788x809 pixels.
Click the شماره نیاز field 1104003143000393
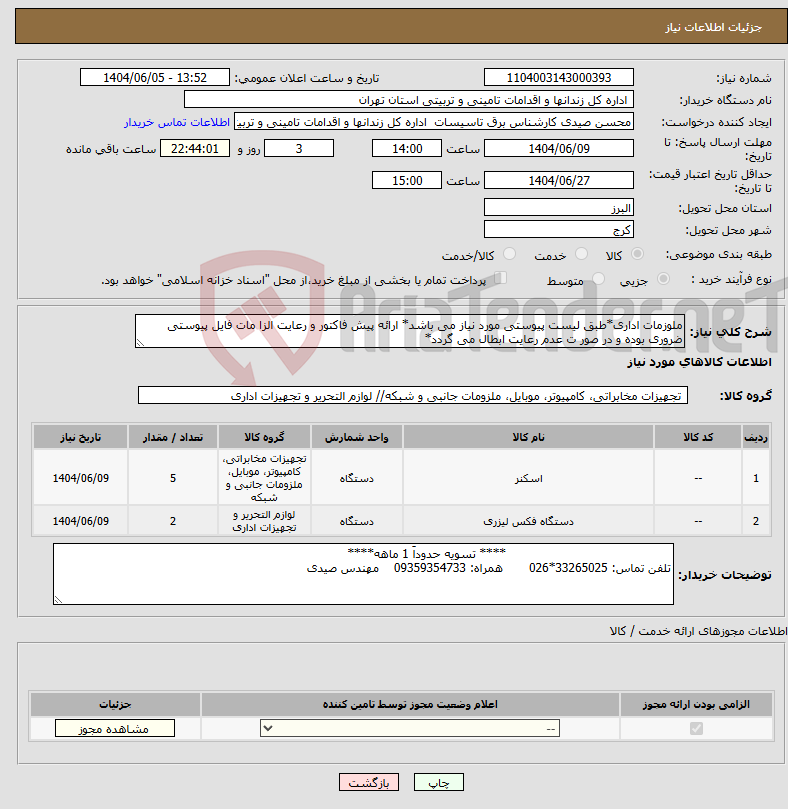click(559, 78)
